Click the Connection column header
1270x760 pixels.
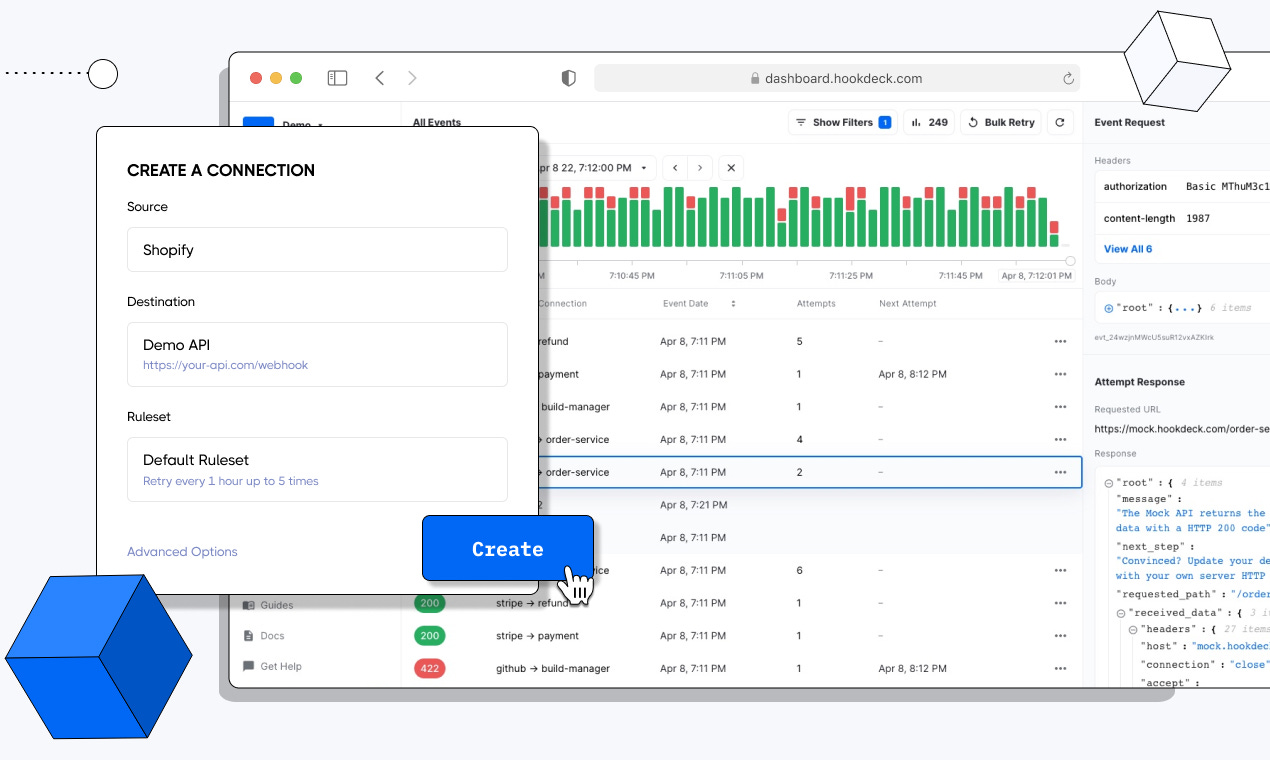[x=562, y=303]
